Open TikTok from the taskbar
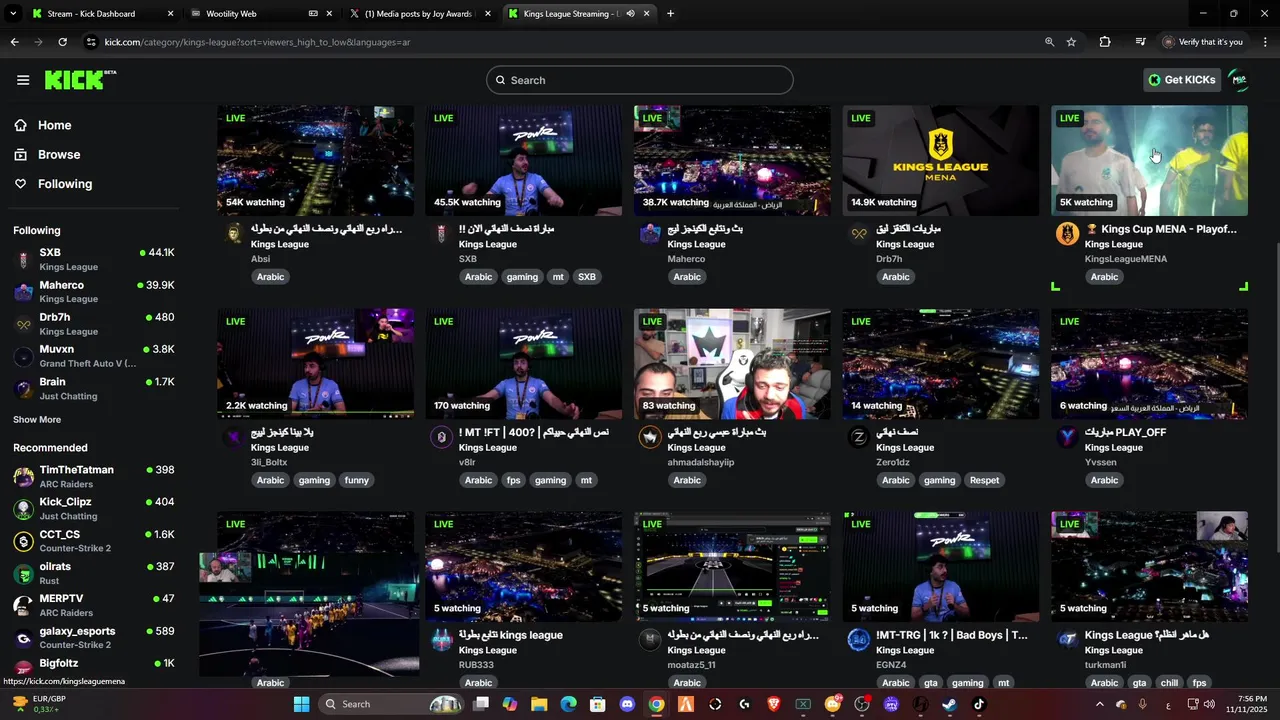Image resolution: width=1280 pixels, height=720 pixels. (x=979, y=704)
